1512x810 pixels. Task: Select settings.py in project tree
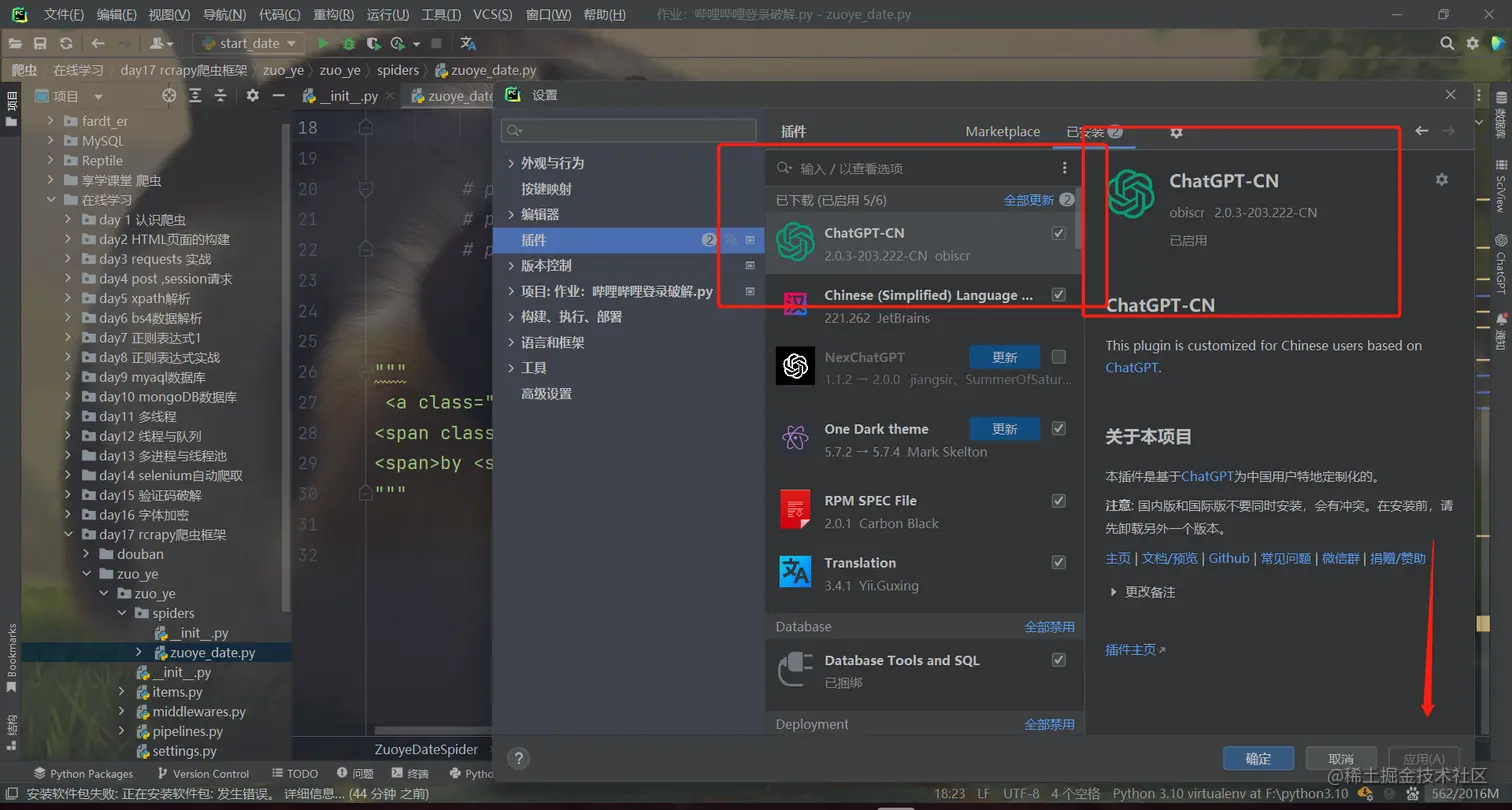184,751
